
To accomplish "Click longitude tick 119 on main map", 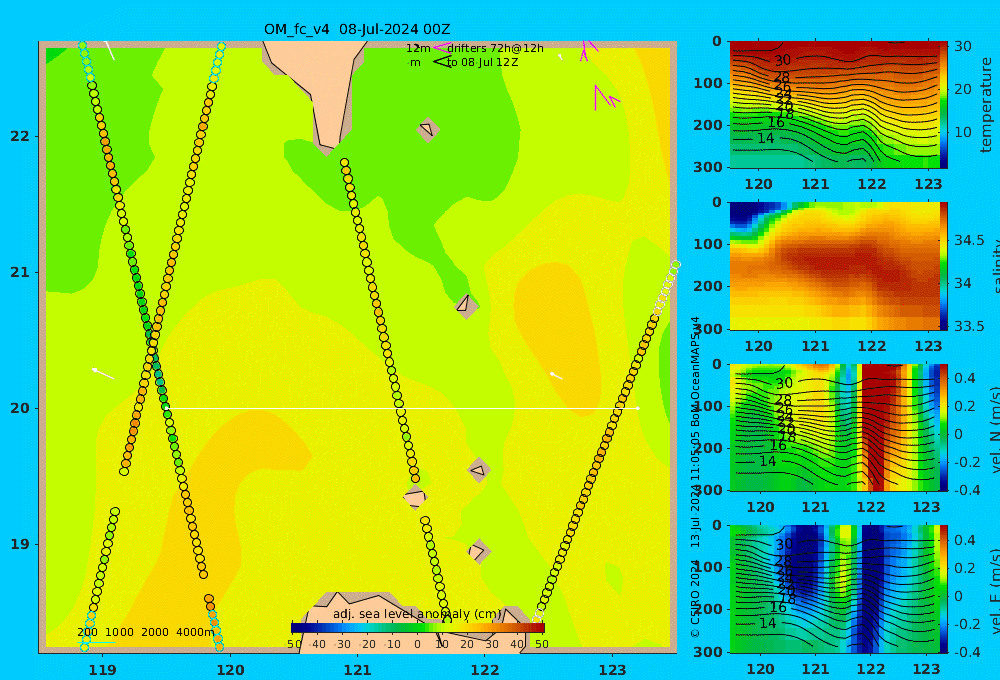I will [x=102, y=670].
